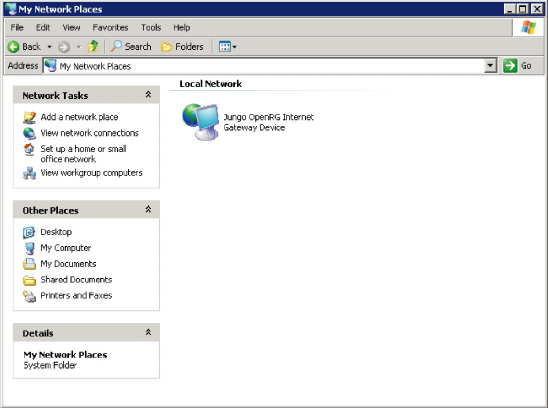
Task: Click the View workgroup computers icon
Action: click(29, 173)
